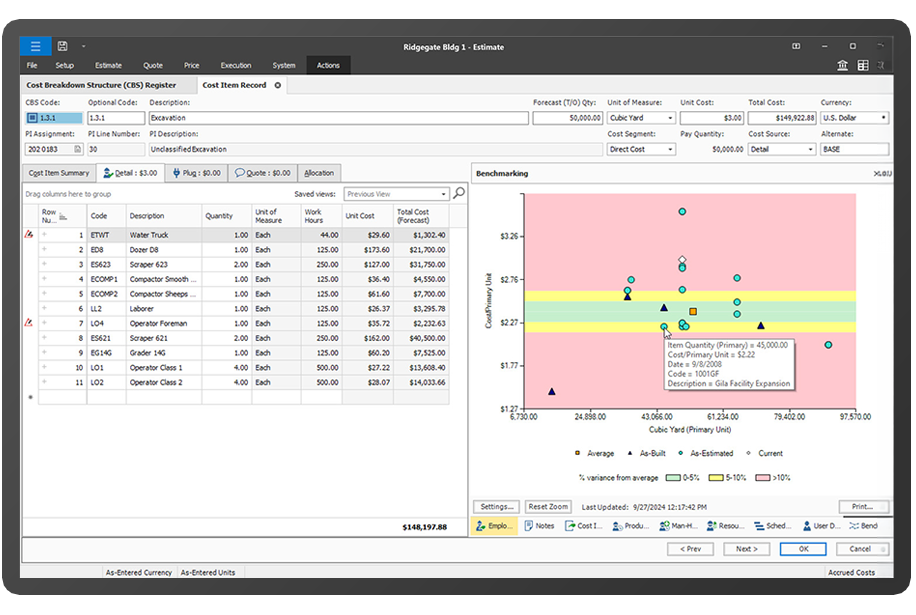The width and height of the screenshot is (916, 615).
Task: Click the Reset Zoom button
Action: tap(548, 507)
